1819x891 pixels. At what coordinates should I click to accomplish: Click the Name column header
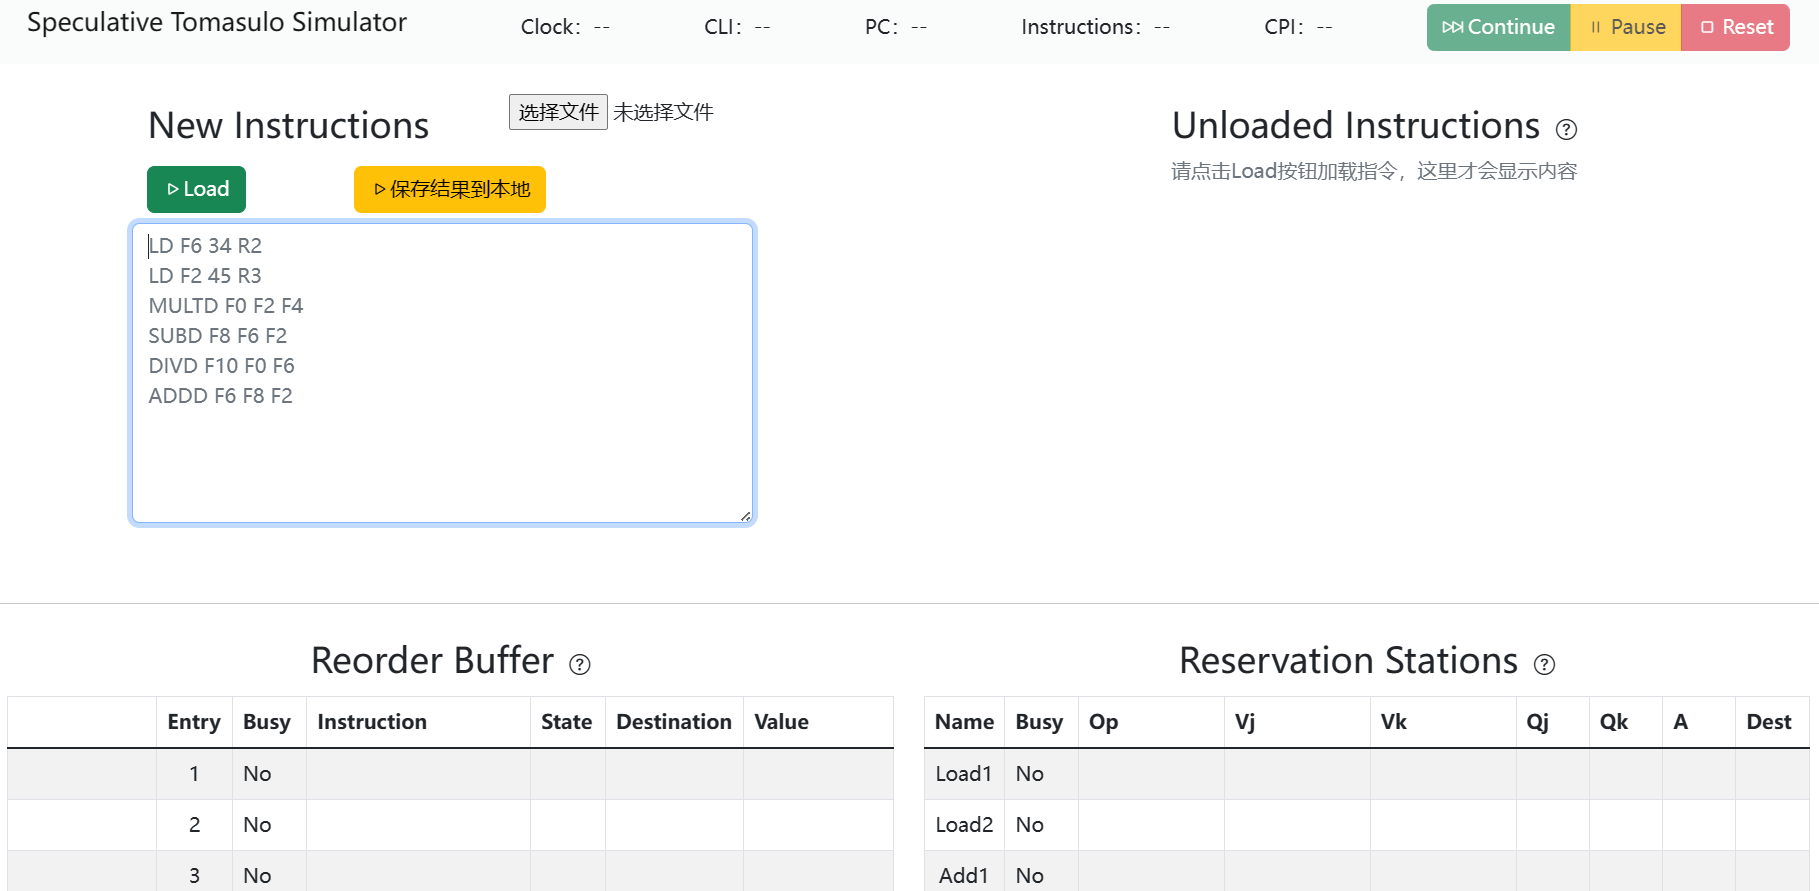pyautogui.click(x=965, y=722)
